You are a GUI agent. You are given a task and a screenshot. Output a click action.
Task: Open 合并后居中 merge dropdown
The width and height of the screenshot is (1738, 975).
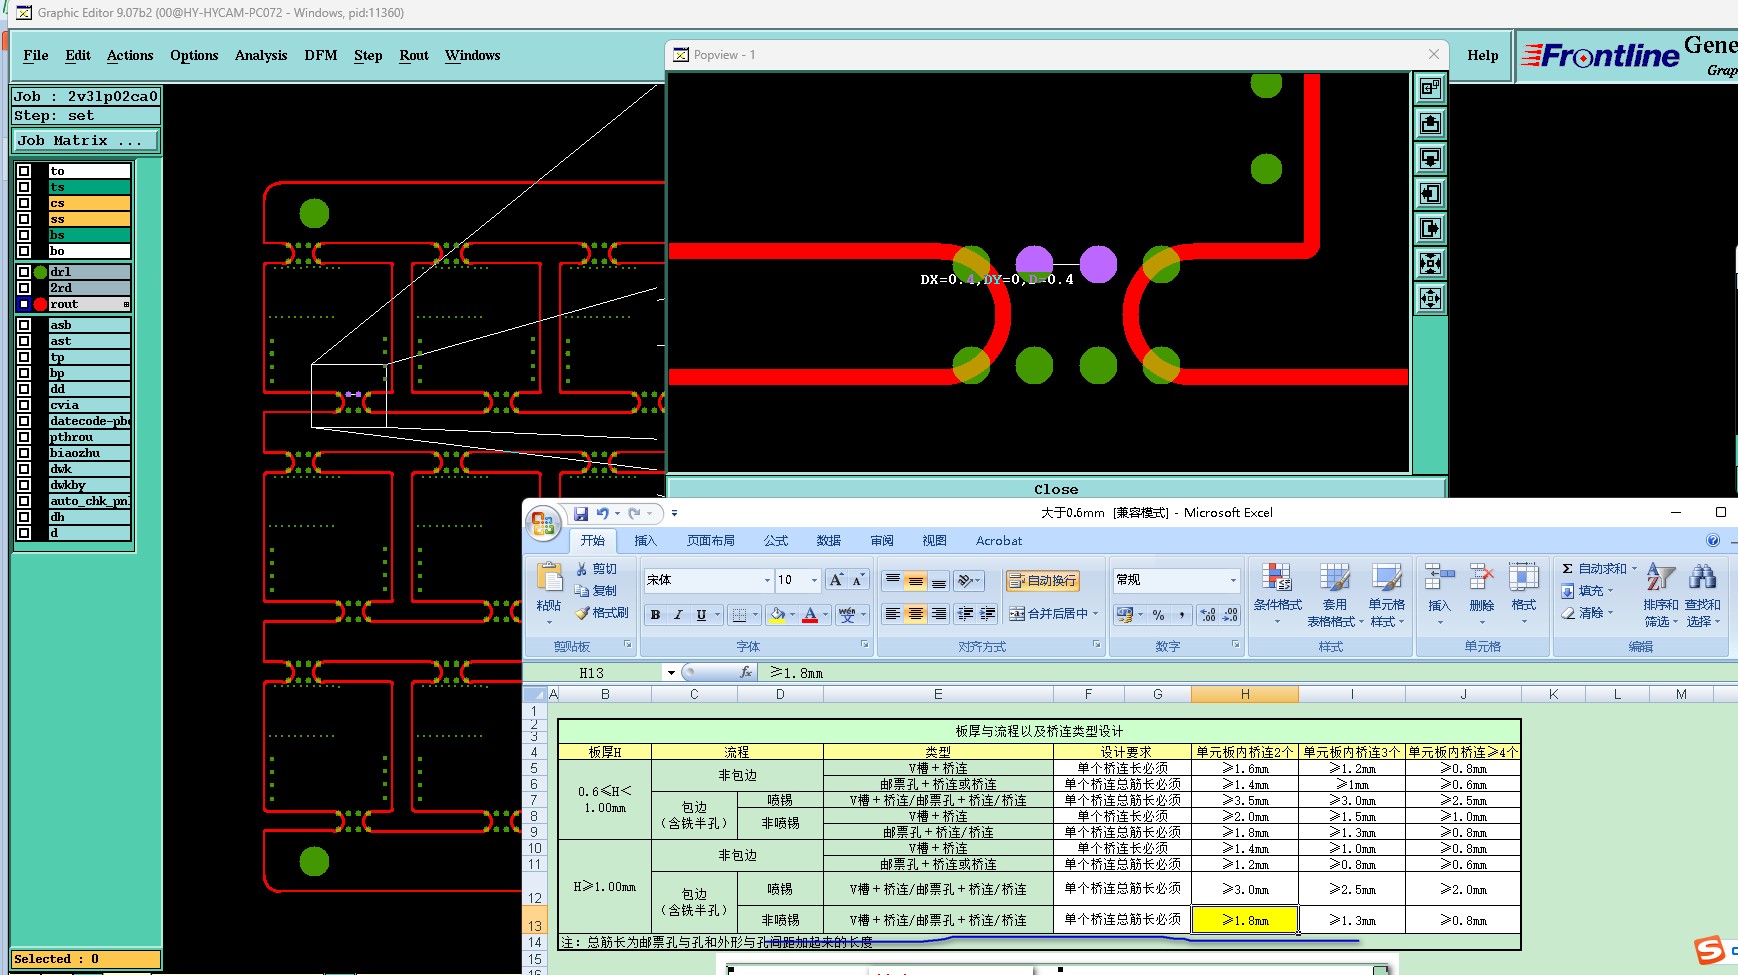[1095, 614]
